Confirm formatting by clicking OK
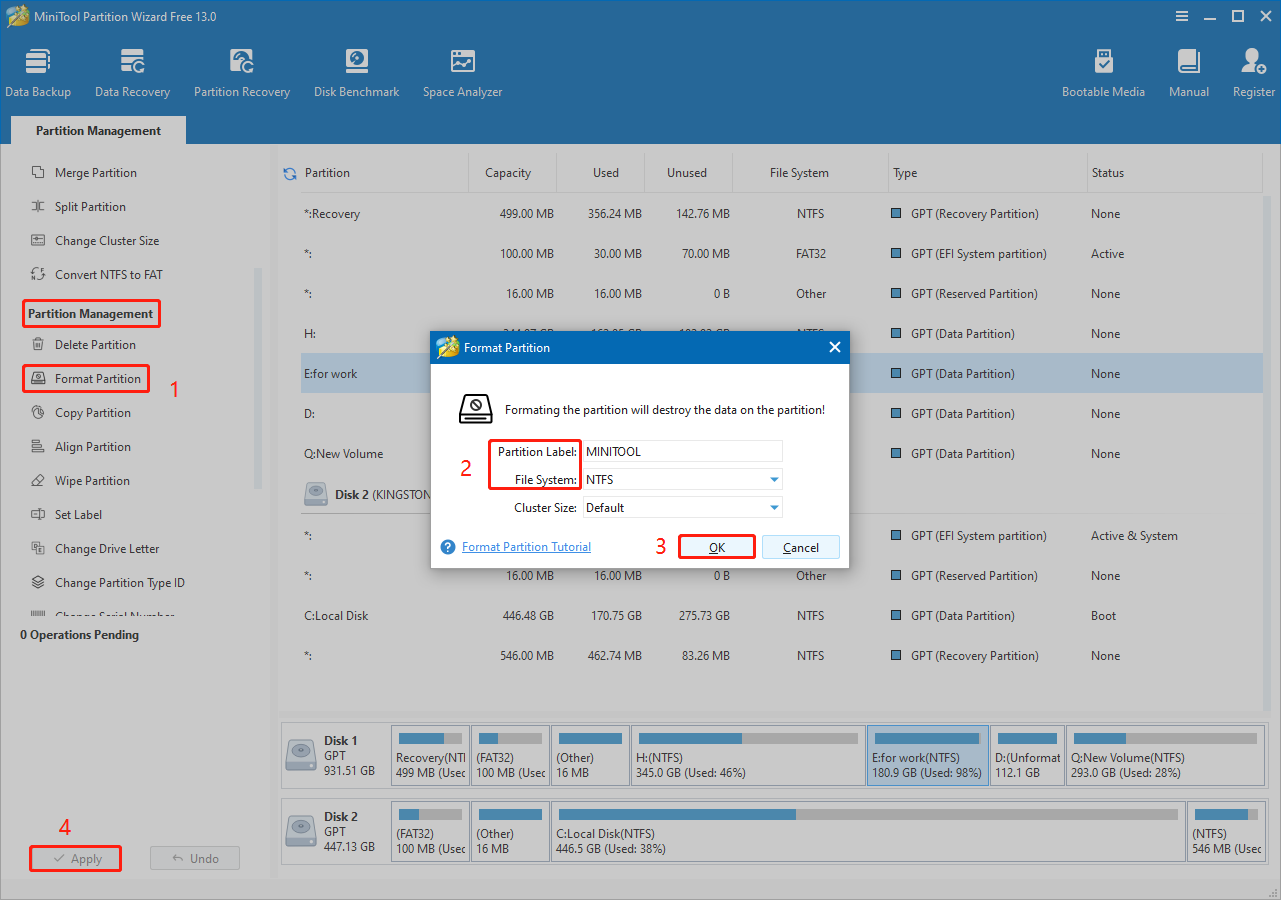The width and height of the screenshot is (1281, 900). click(x=716, y=547)
